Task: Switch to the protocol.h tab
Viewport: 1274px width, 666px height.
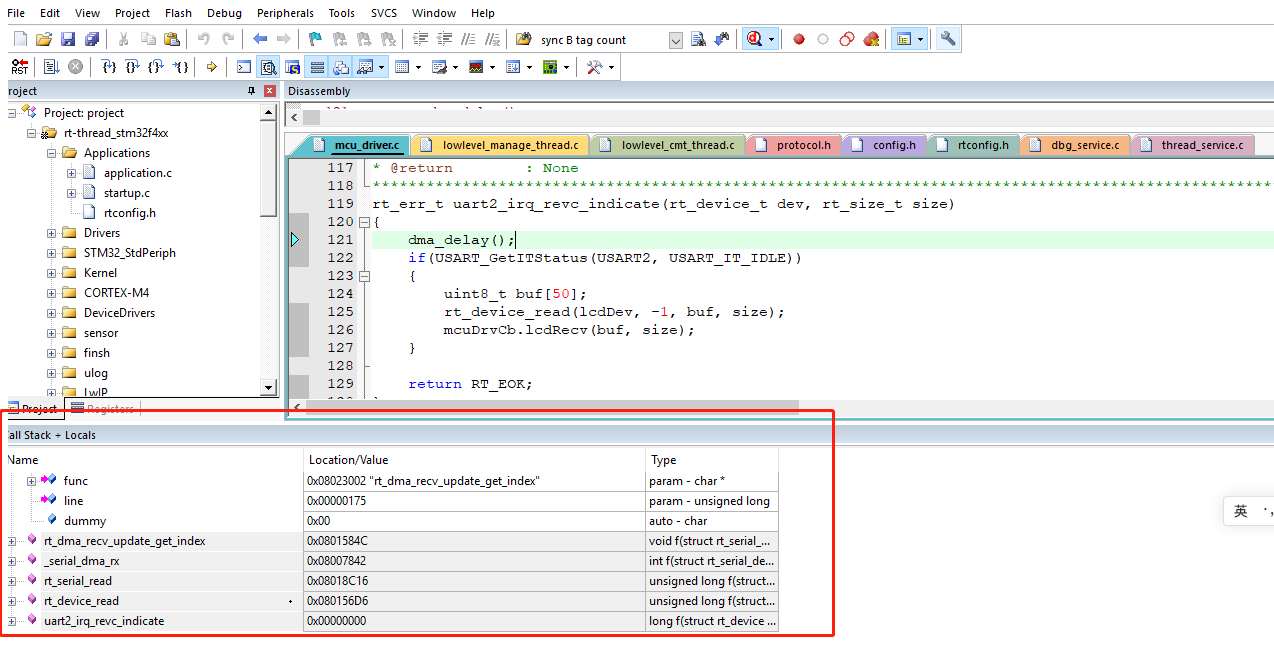Action: click(x=803, y=145)
